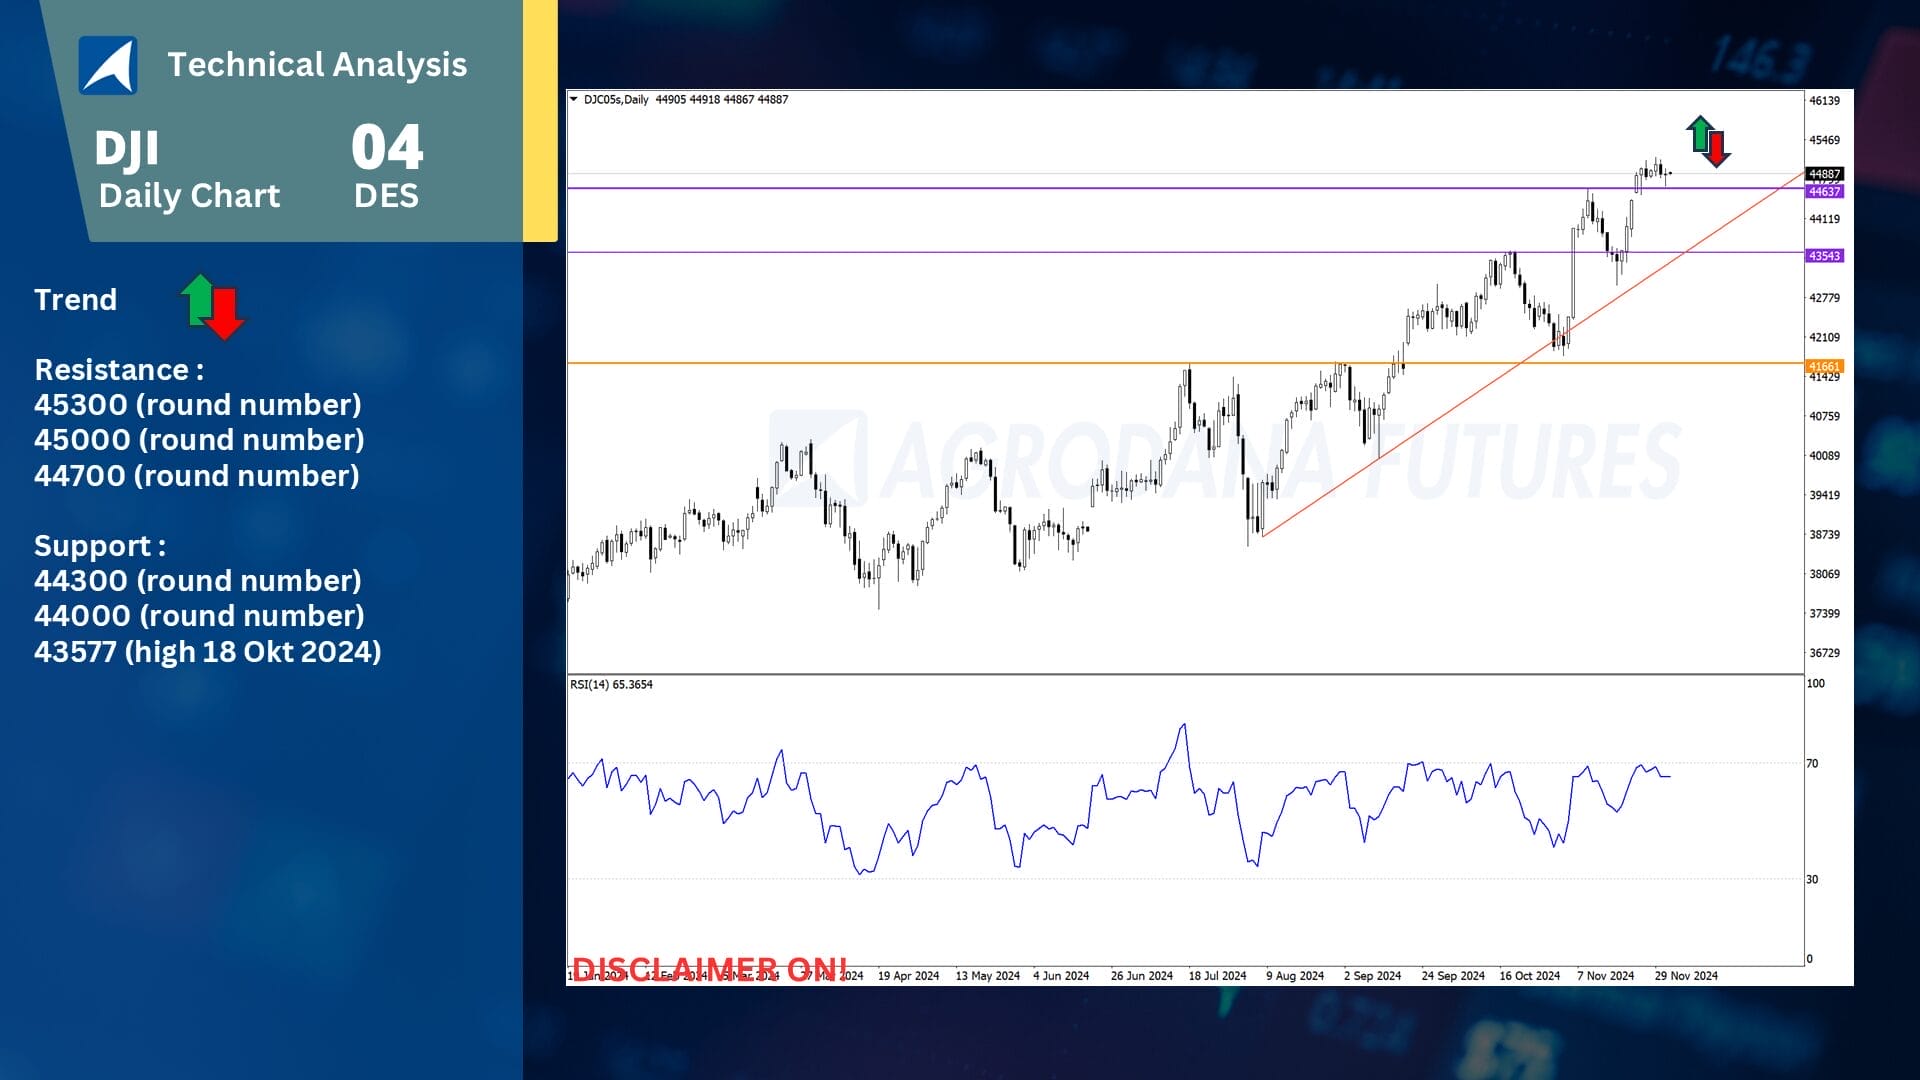Image resolution: width=1920 pixels, height=1080 pixels.
Task: Click the red DISCLAIMER ON! text
Action: [709, 968]
